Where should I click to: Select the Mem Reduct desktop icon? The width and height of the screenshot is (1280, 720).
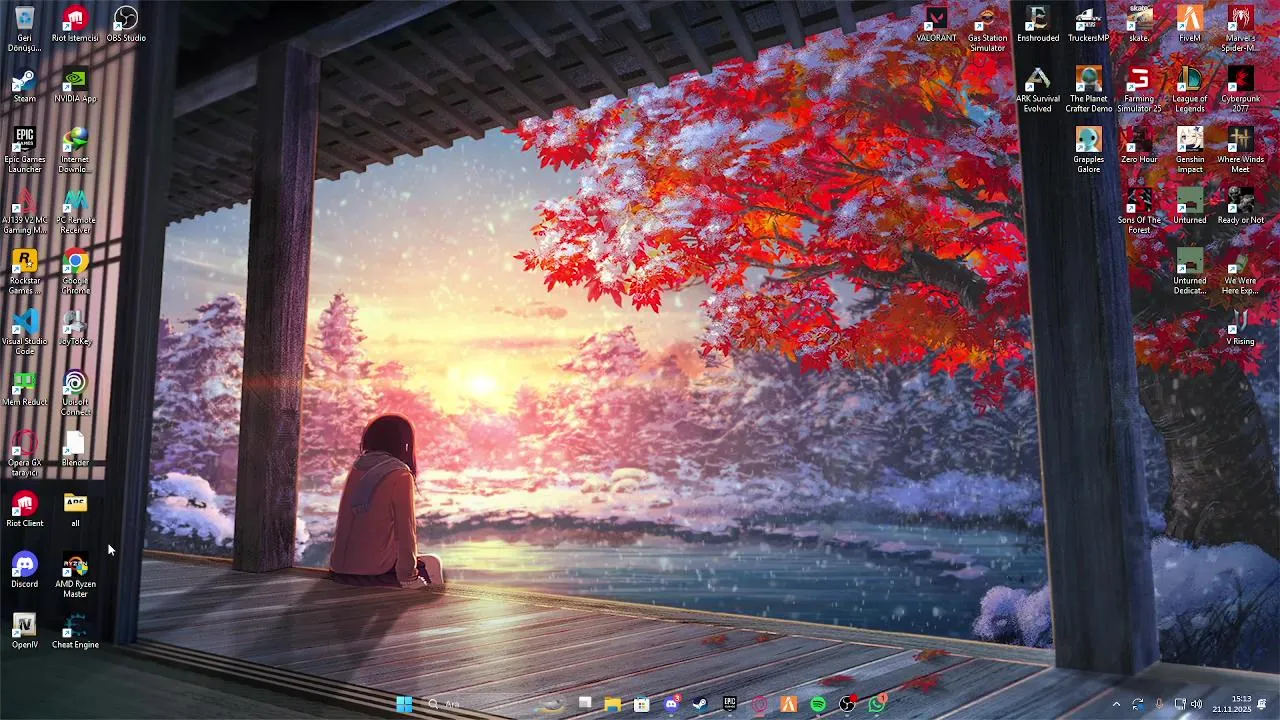pyautogui.click(x=25, y=389)
